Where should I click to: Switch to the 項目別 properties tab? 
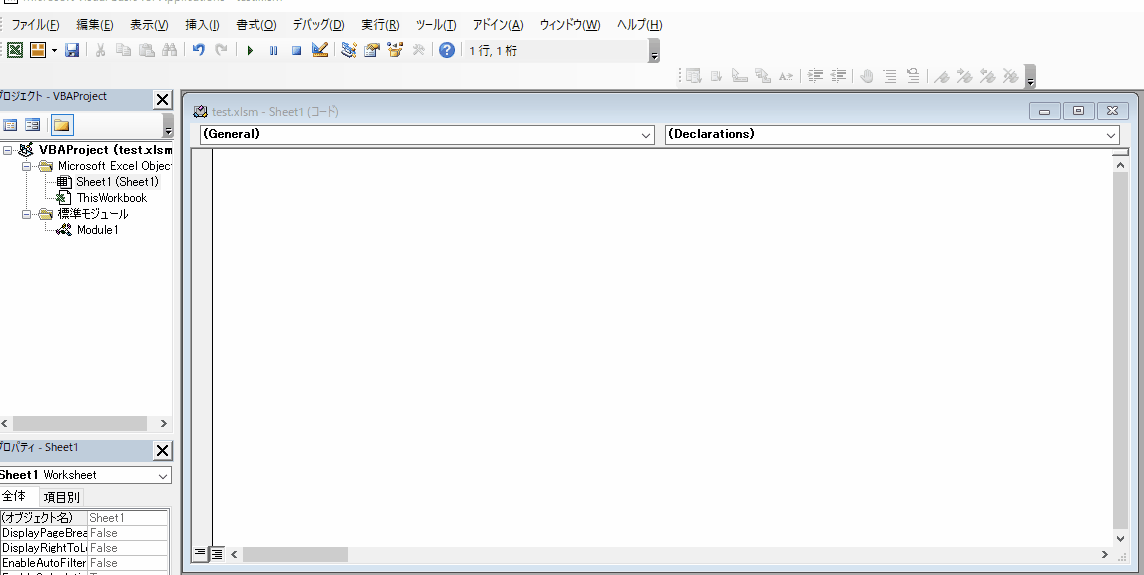[61, 497]
